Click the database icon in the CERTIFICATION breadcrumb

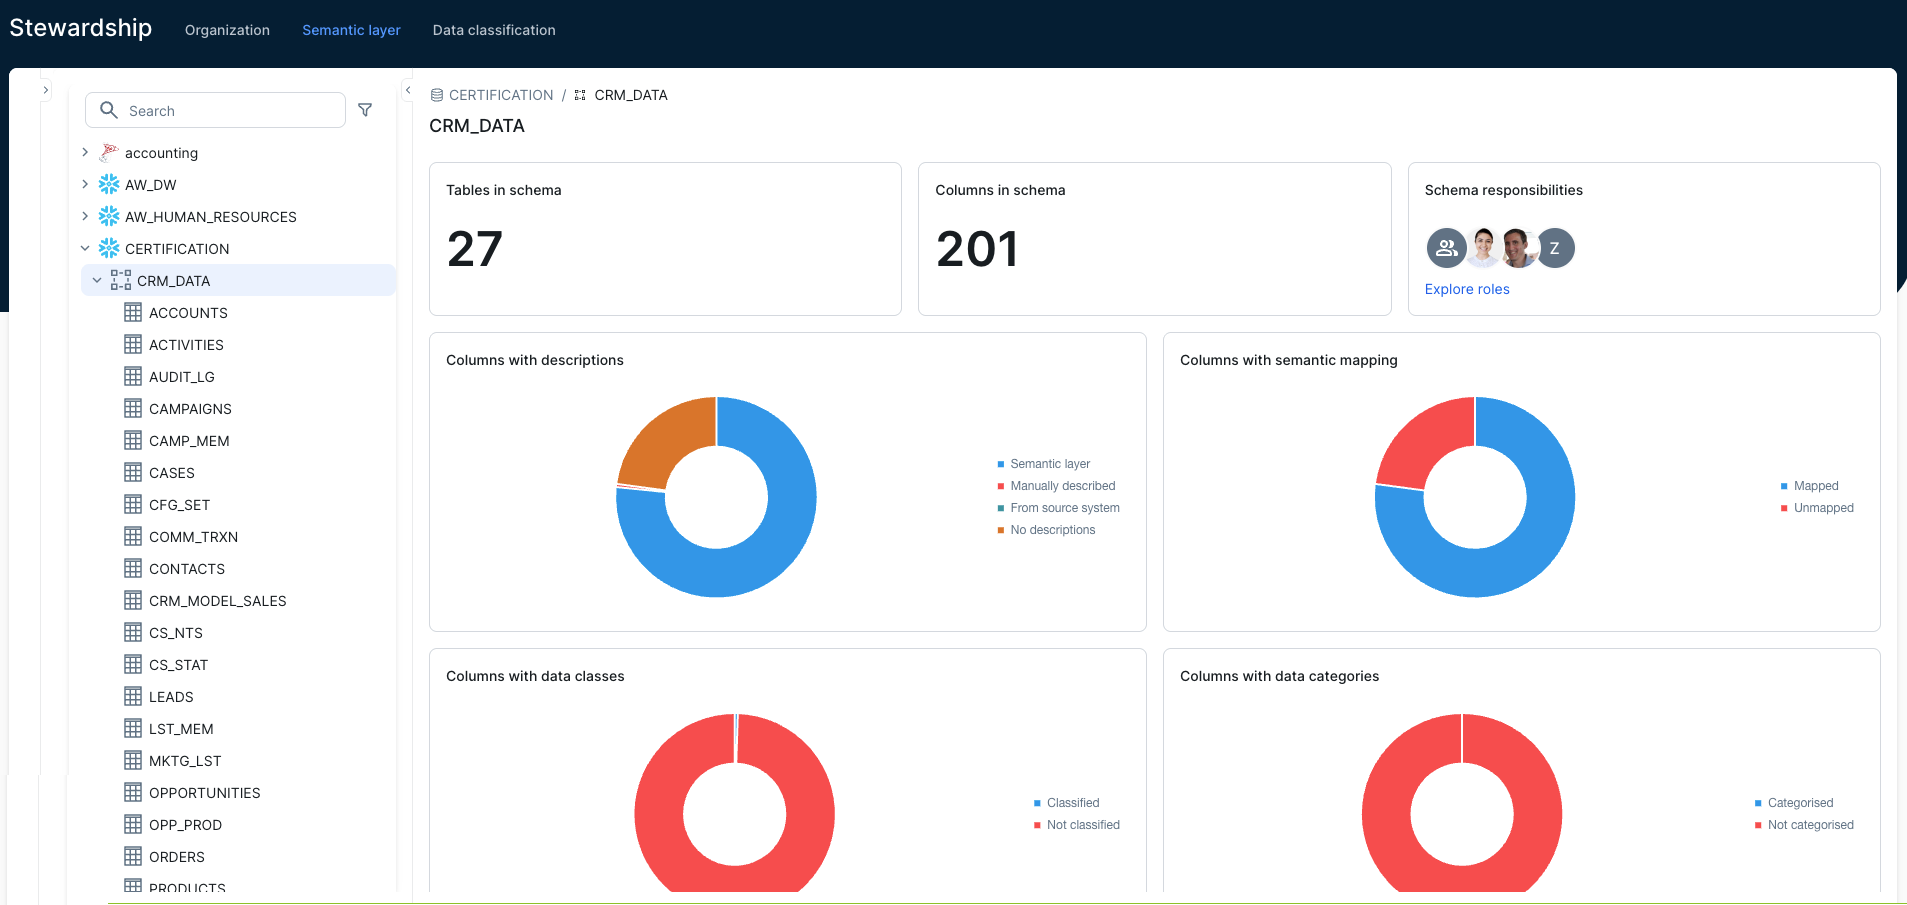tap(436, 94)
